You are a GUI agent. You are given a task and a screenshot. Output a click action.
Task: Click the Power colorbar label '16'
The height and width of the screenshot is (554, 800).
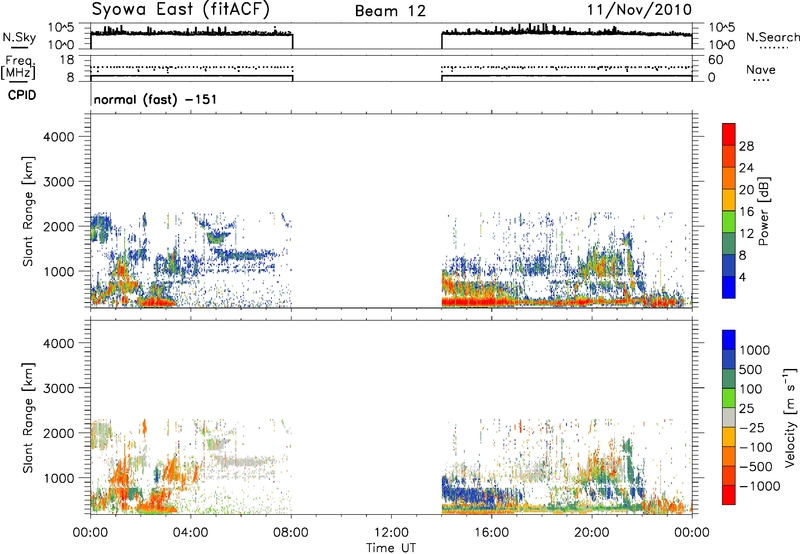click(x=746, y=212)
